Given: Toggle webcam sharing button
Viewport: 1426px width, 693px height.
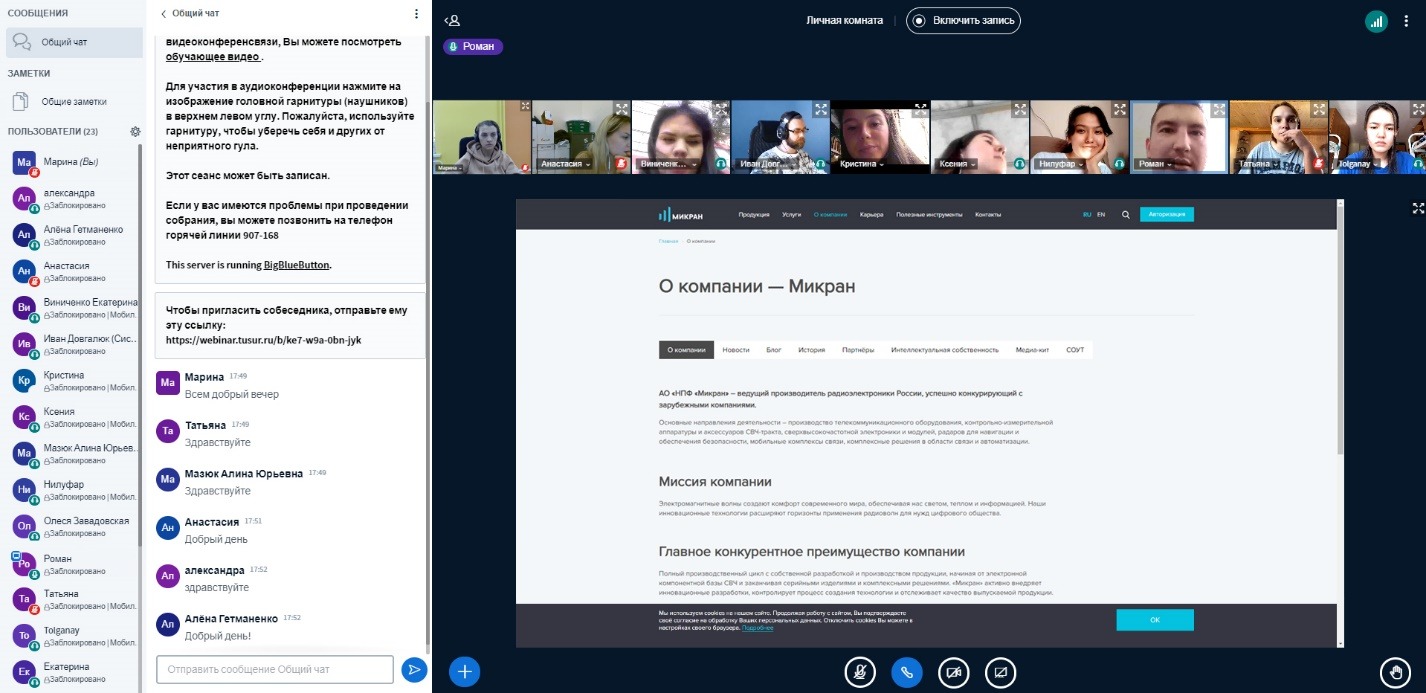Looking at the screenshot, I should (x=954, y=672).
